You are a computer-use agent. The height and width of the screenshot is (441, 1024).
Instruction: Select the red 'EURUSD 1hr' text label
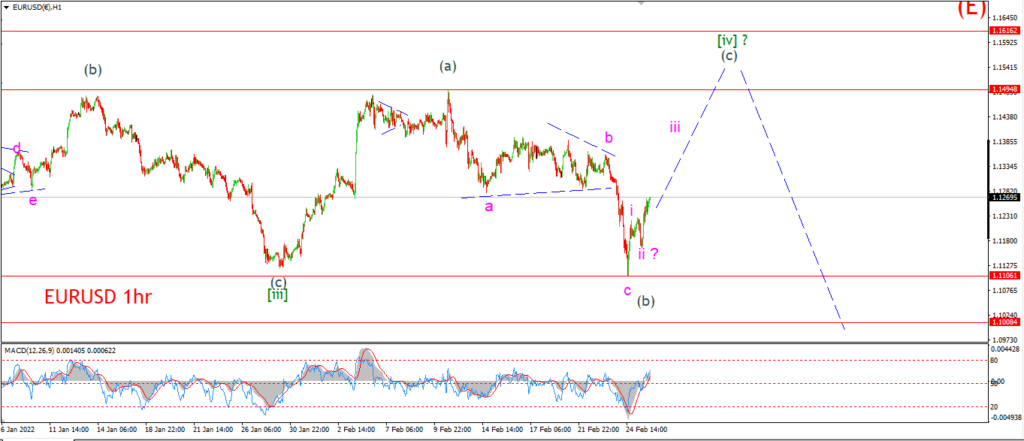click(x=98, y=297)
